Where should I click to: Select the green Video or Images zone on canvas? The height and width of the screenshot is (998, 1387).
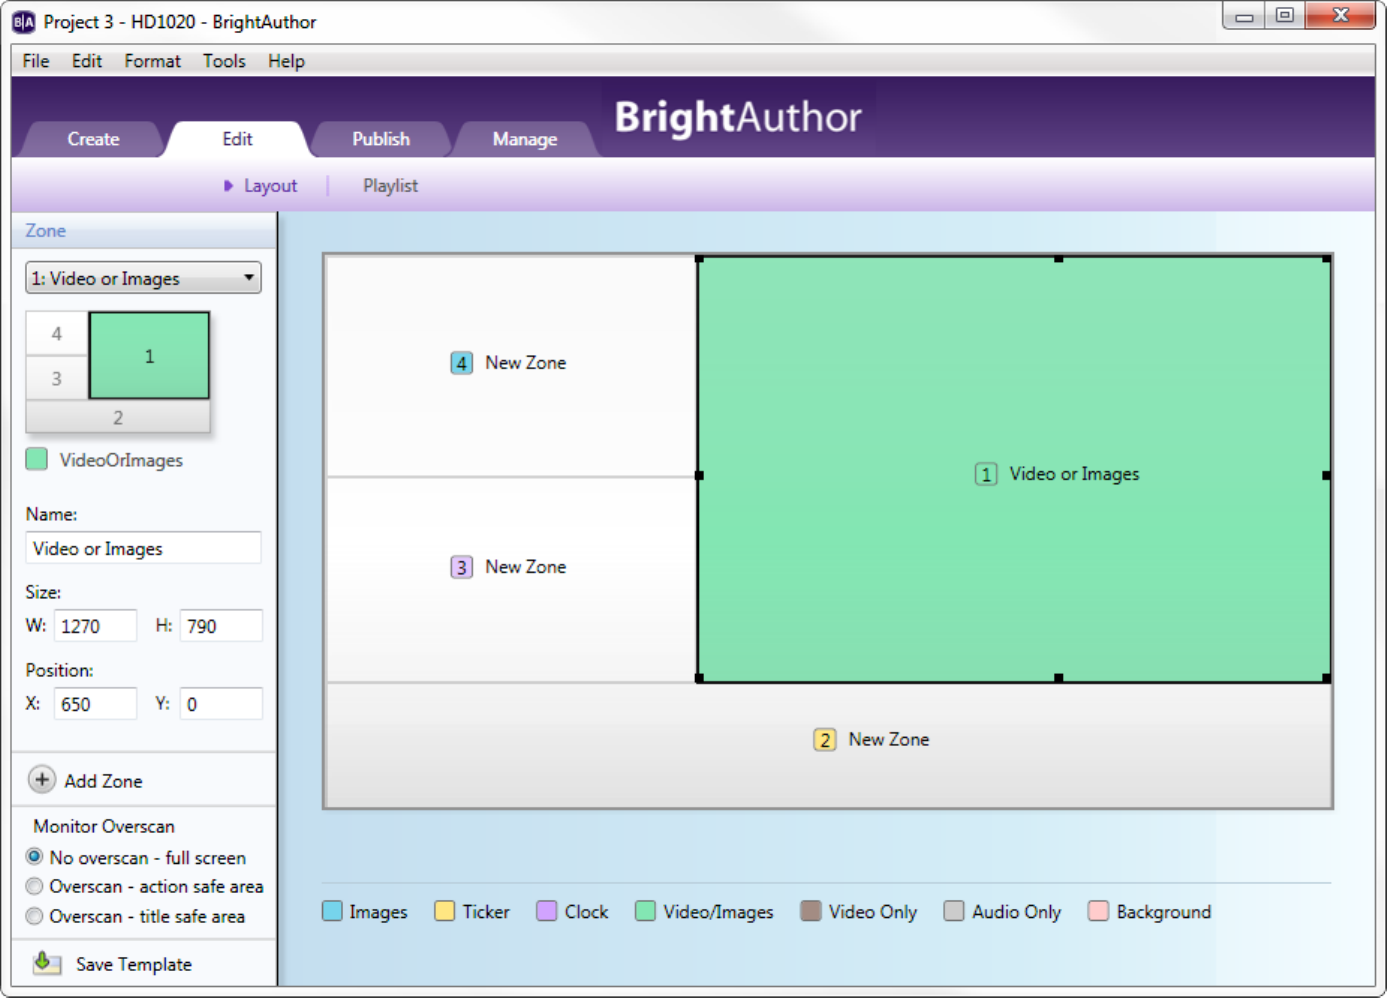[x=1013, y=469]
